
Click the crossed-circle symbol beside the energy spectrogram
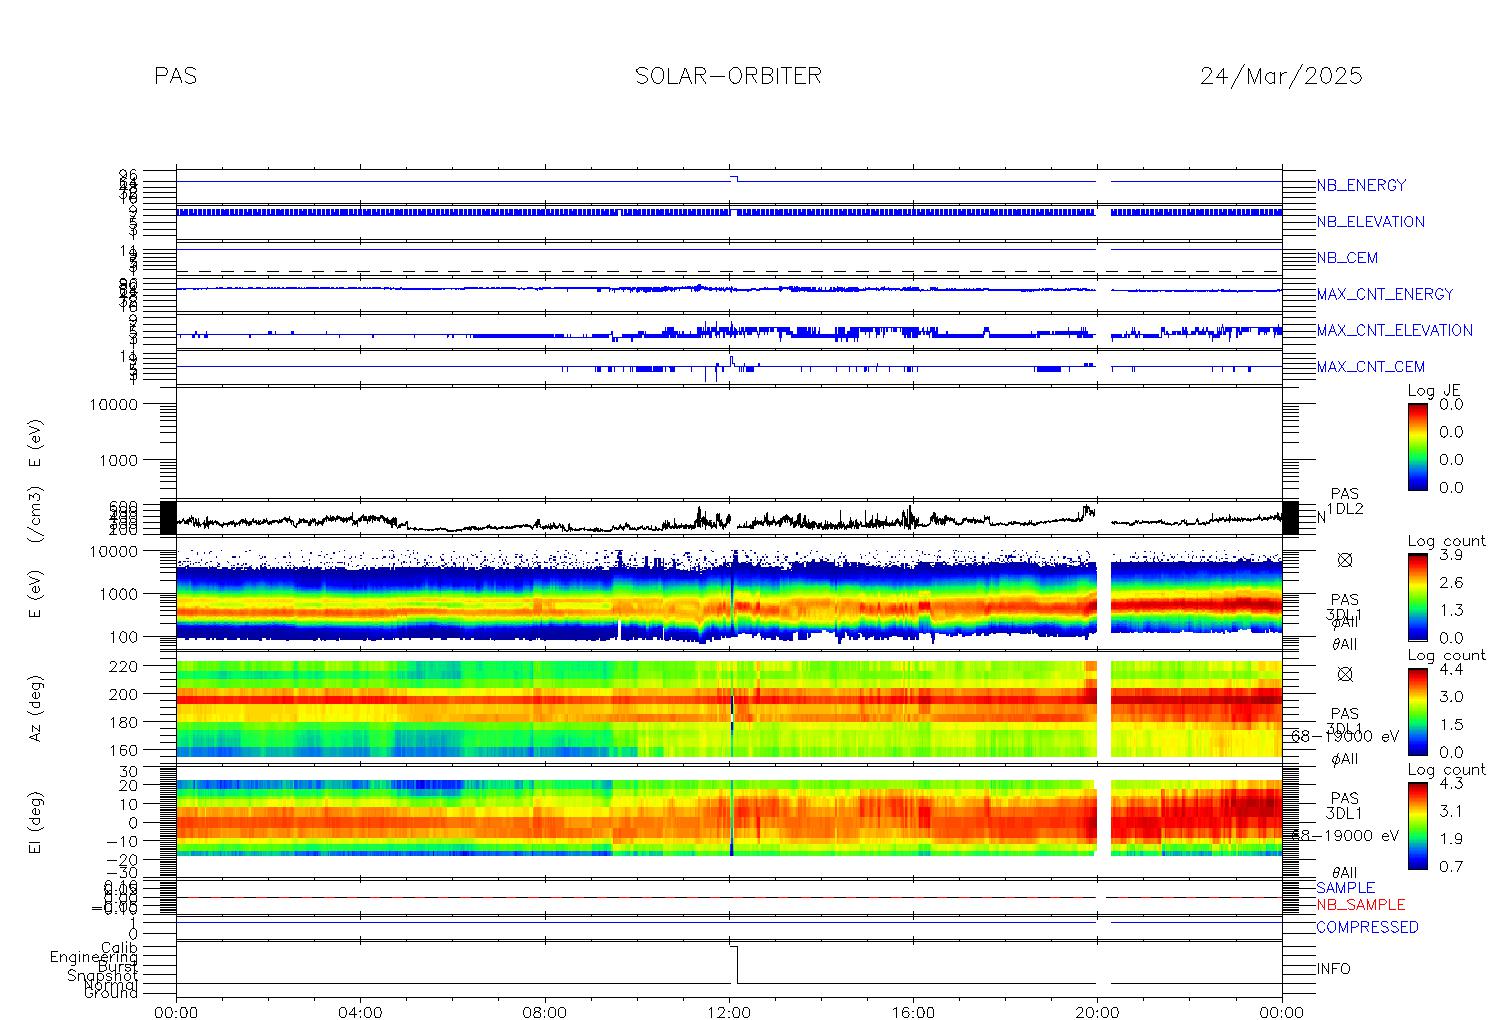coord(1345,560)
